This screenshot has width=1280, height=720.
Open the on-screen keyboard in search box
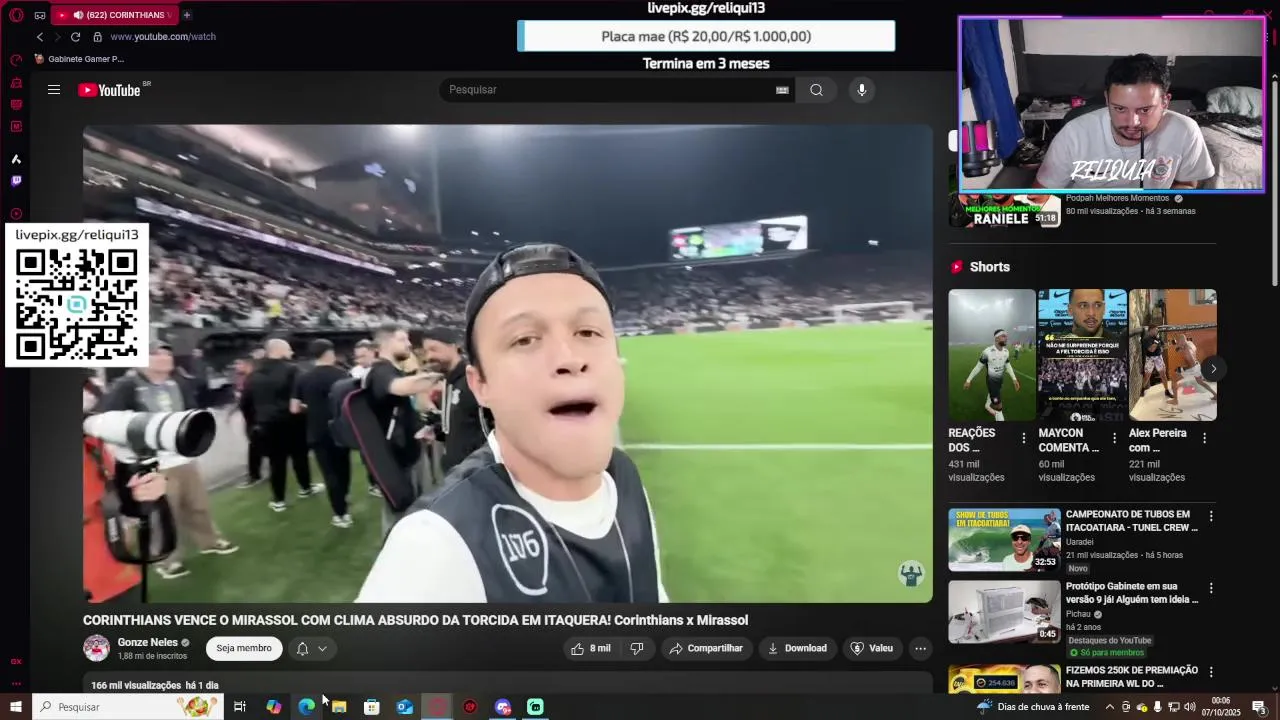[x=782, y=90]
